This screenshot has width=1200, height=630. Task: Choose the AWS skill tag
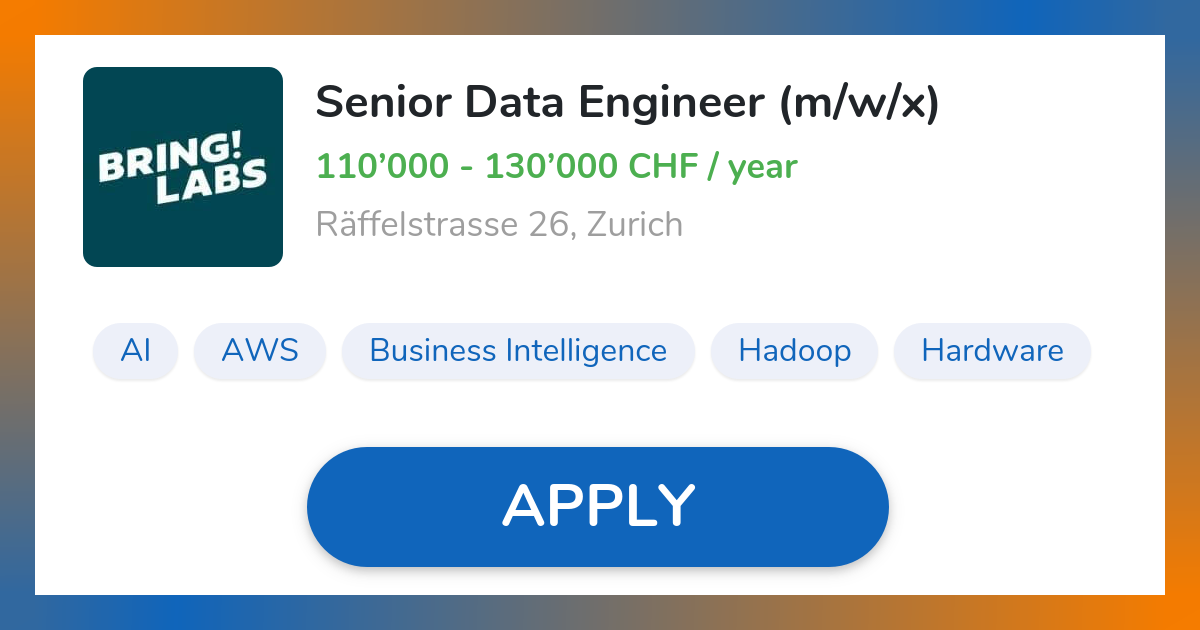click(260, 351)
